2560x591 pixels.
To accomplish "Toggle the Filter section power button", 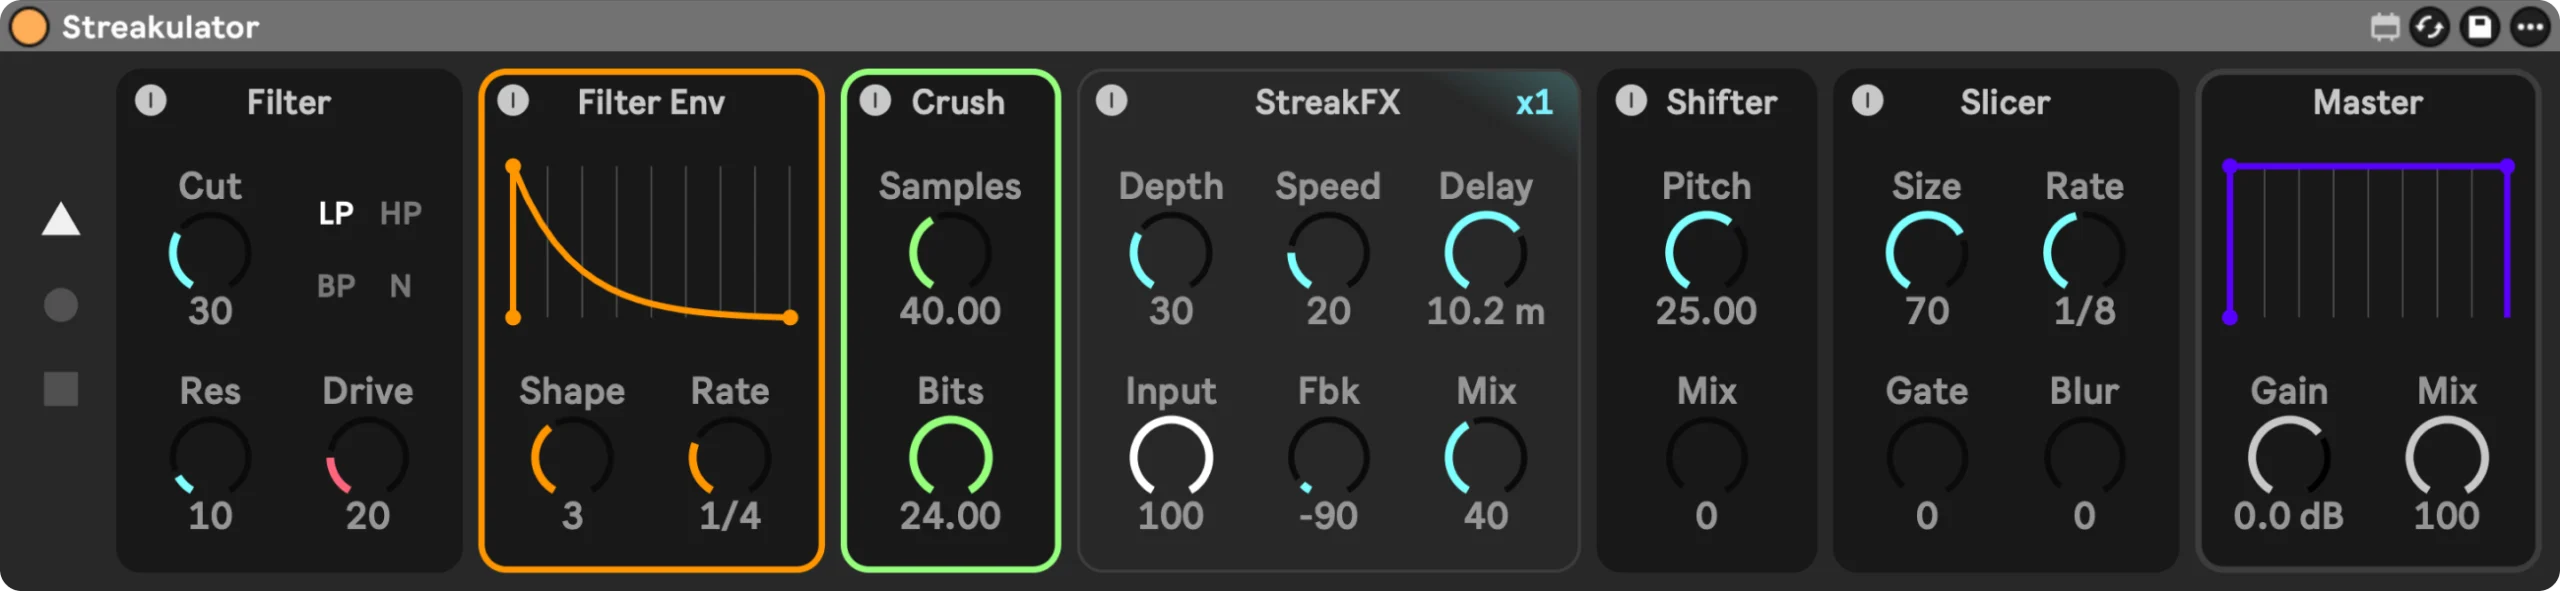I will coord(151,101).
